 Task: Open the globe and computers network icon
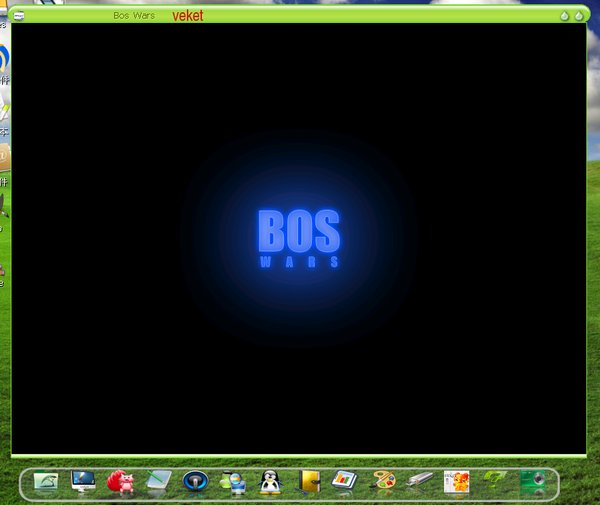point(233,482)
